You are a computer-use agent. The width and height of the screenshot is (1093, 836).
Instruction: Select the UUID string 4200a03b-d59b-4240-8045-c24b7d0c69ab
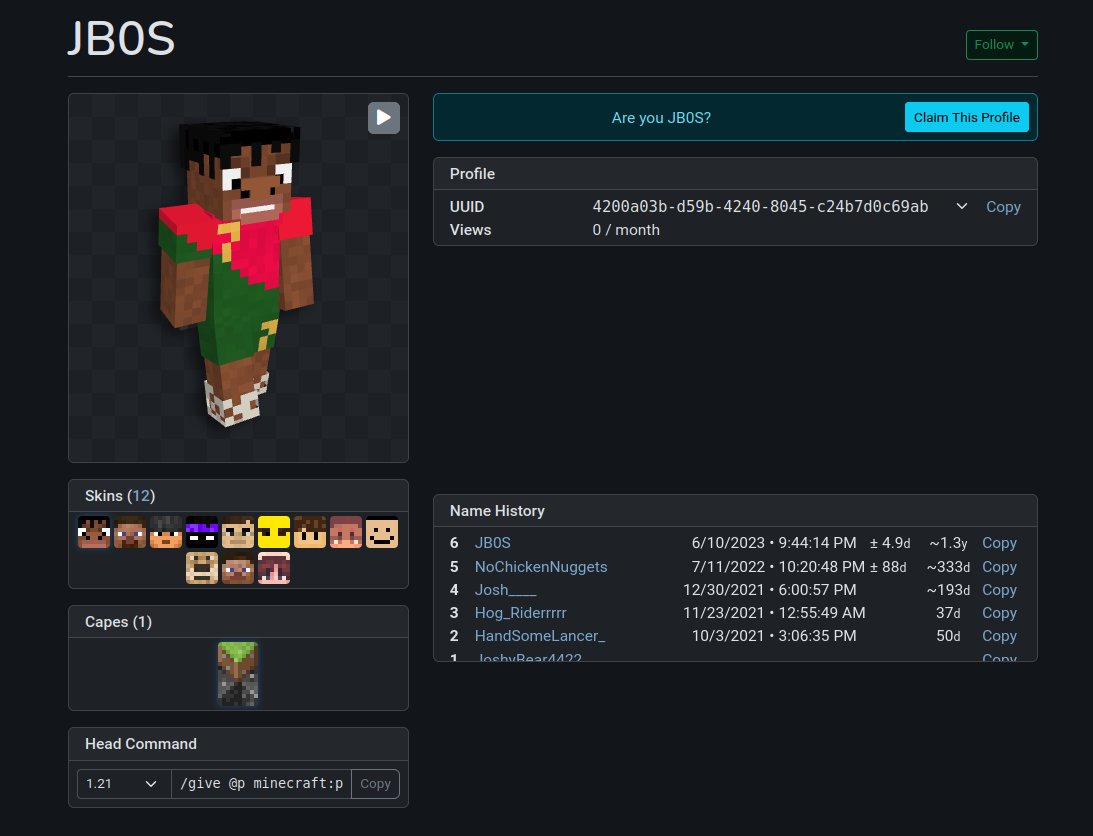click(760, 206)
